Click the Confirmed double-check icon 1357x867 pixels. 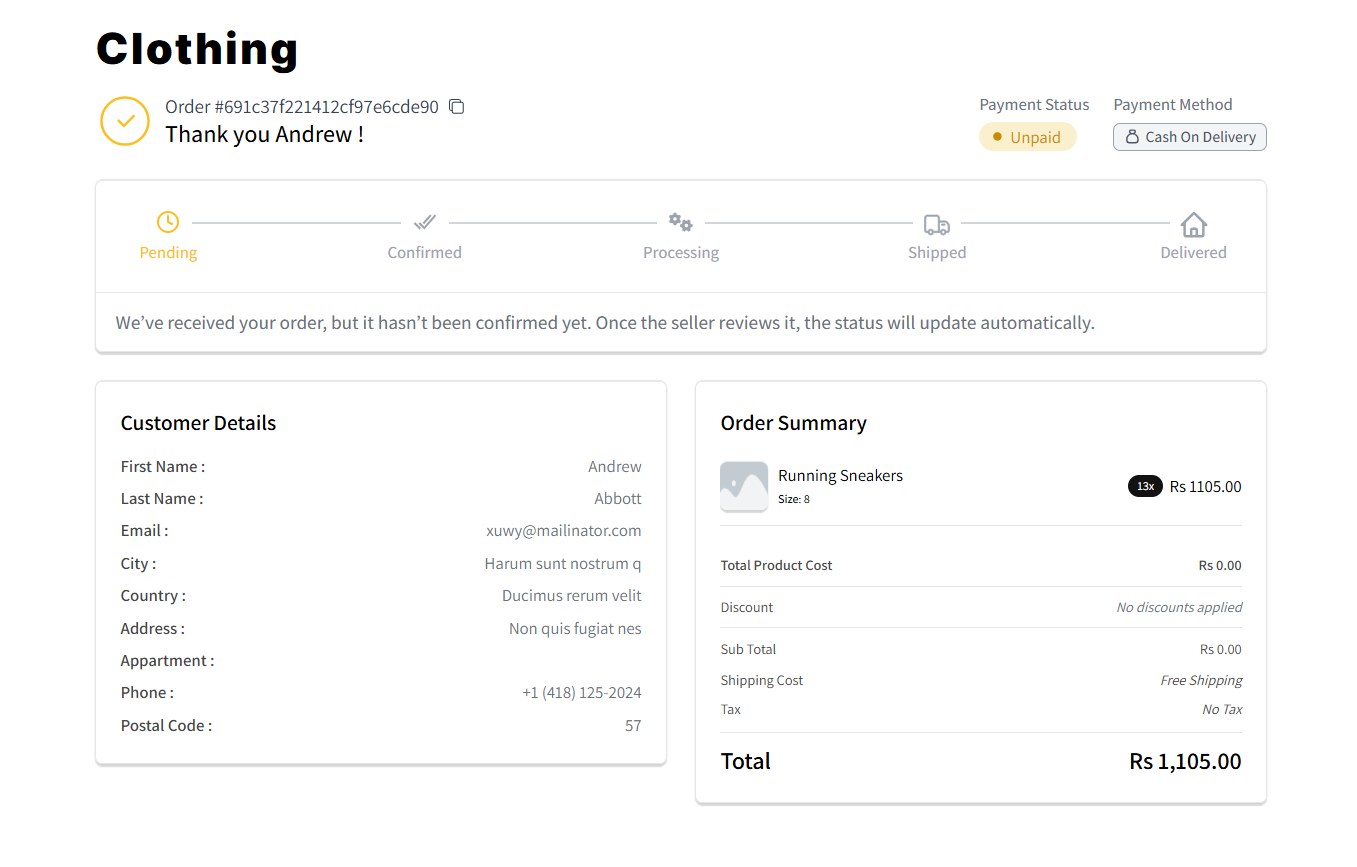[425, 222]
